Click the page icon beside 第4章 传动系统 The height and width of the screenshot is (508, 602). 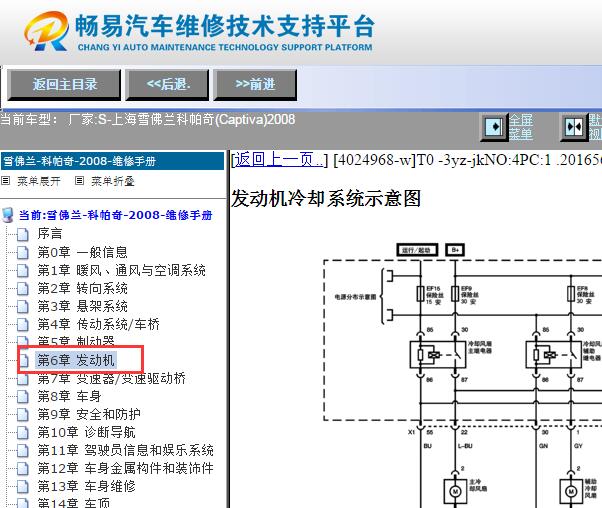point(23,325)
